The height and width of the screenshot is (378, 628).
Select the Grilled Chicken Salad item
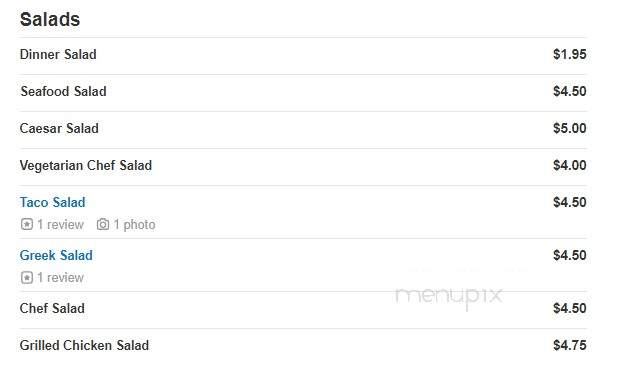tap(84, 345)
